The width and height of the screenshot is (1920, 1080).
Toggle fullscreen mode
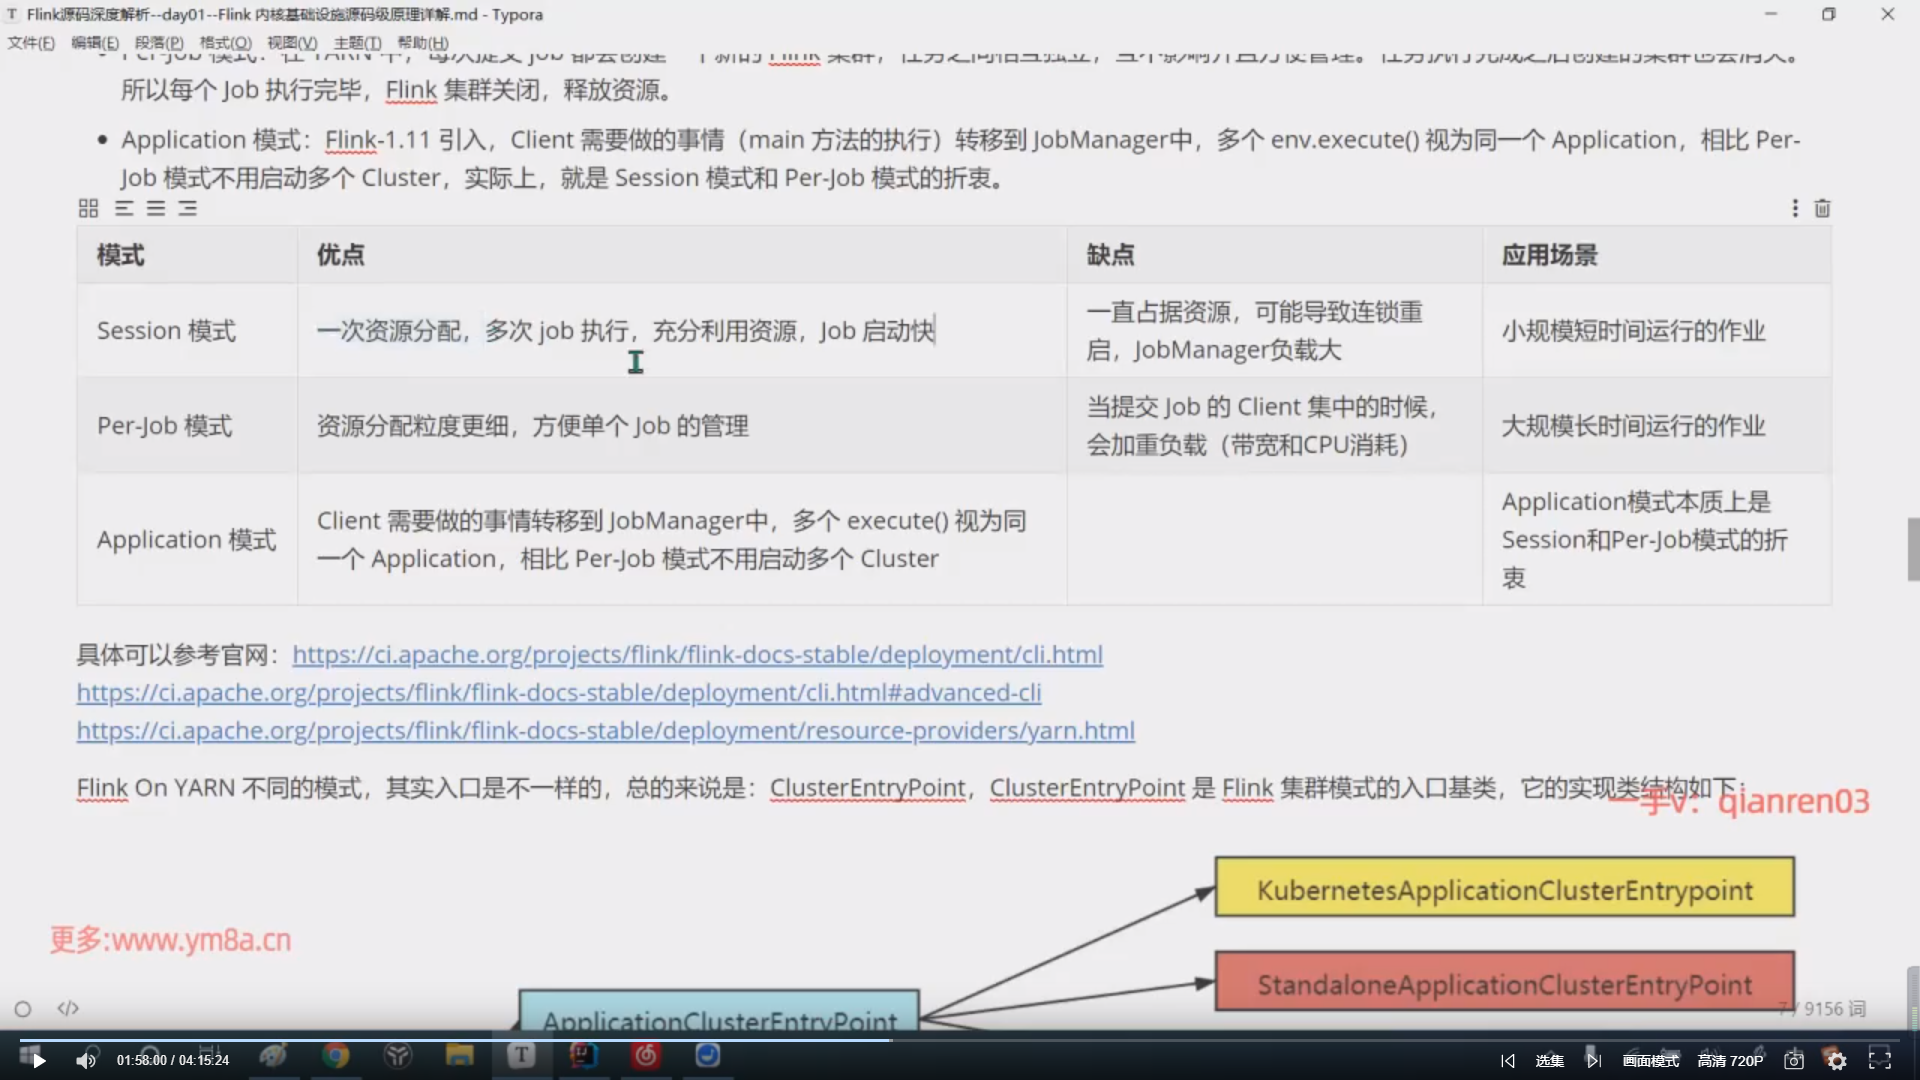(x=1880, y=1061)
